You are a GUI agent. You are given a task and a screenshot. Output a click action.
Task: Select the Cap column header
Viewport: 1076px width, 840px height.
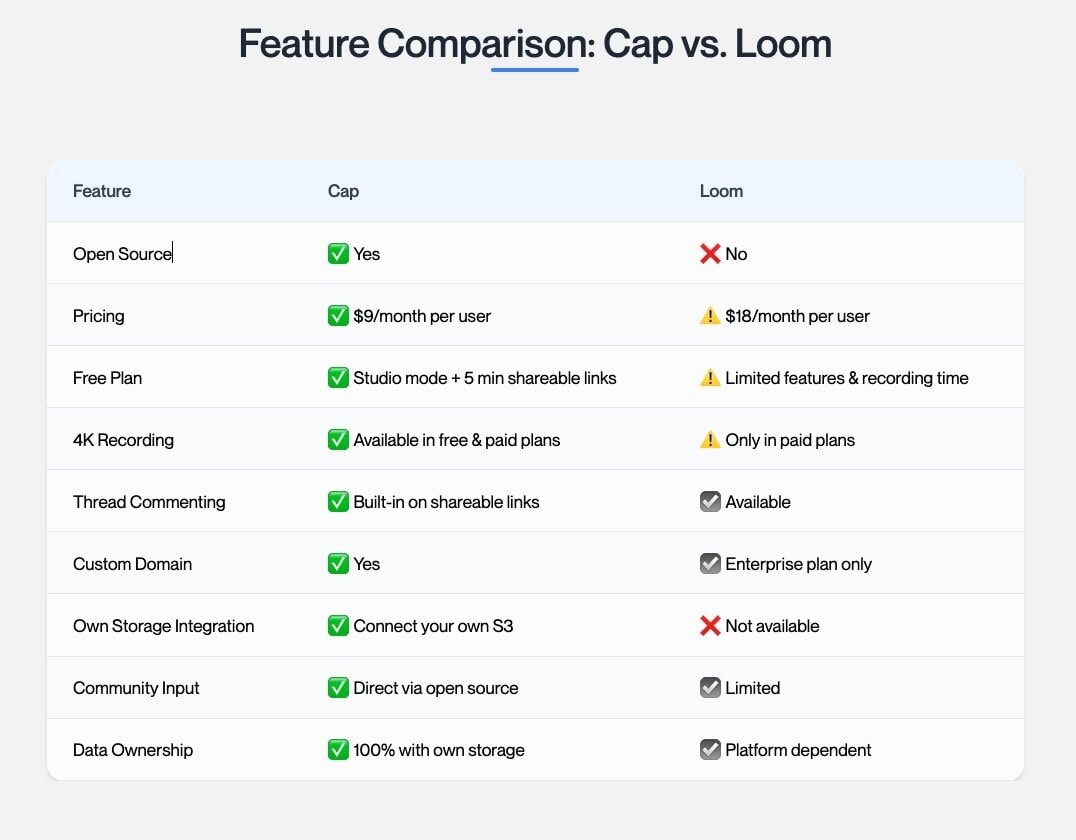pyautogui.click(x=343, y=191)
